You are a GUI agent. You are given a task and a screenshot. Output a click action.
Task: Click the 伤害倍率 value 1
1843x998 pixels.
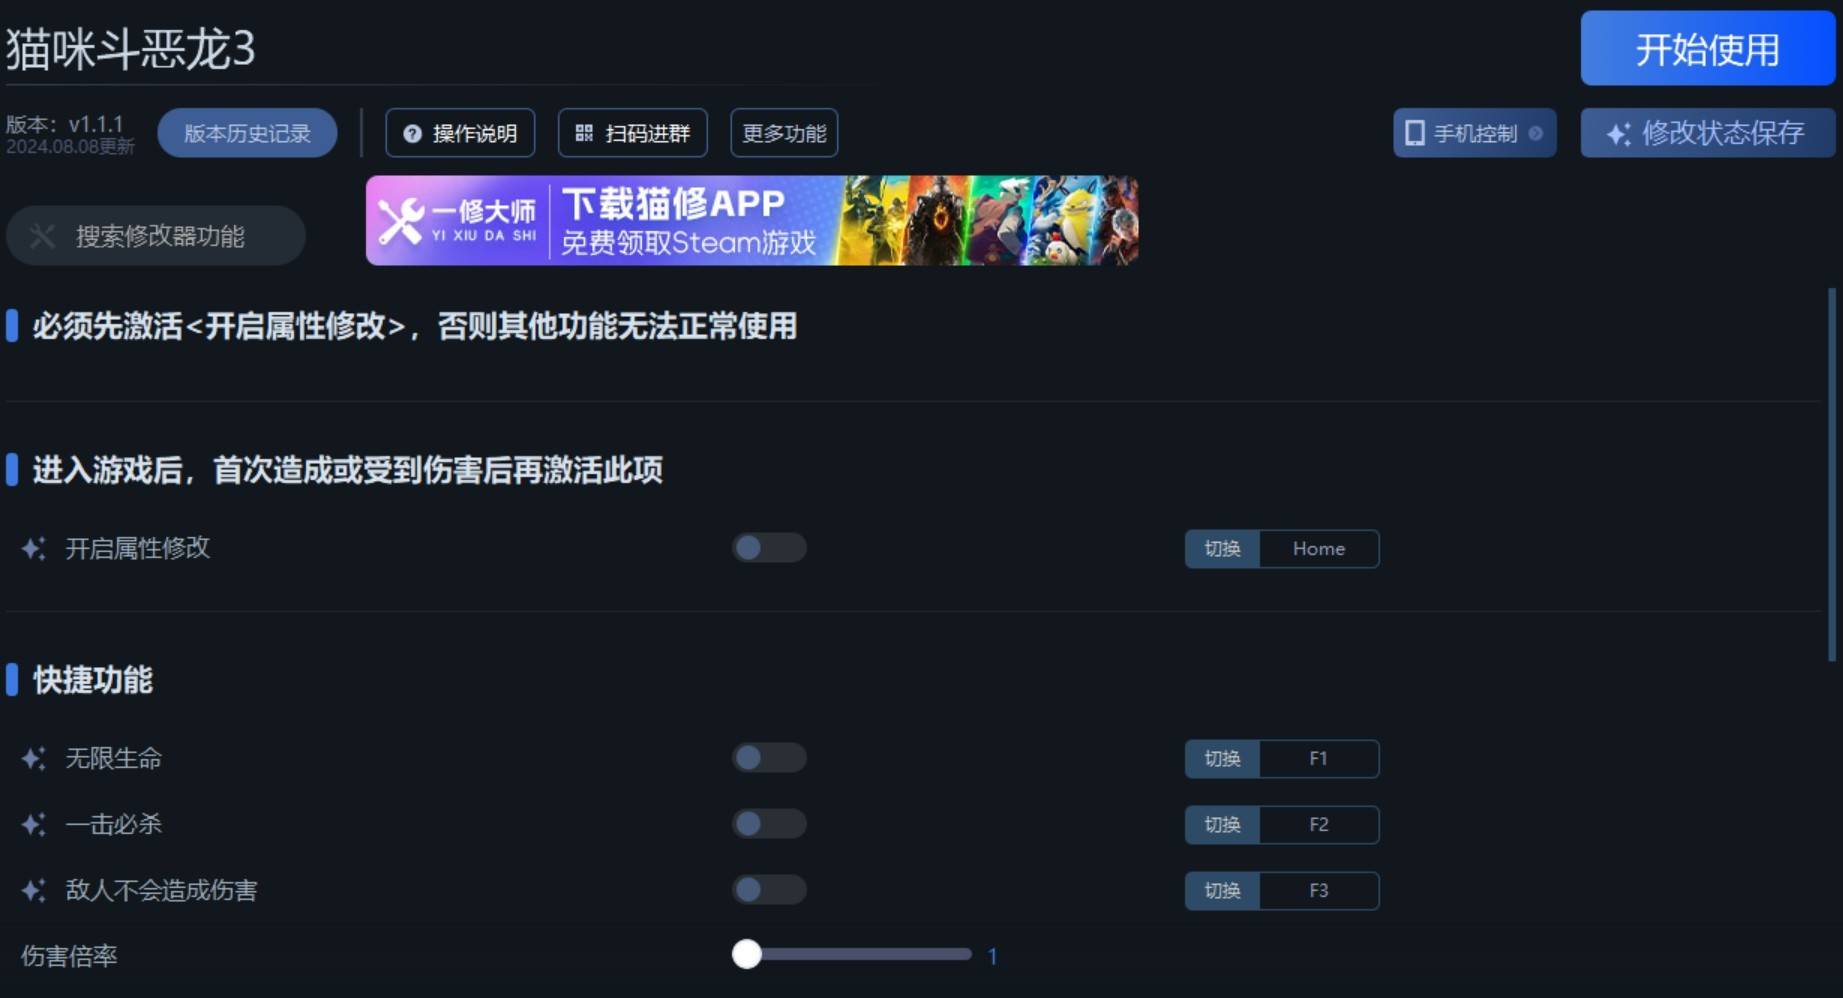(x=992, y=956)
